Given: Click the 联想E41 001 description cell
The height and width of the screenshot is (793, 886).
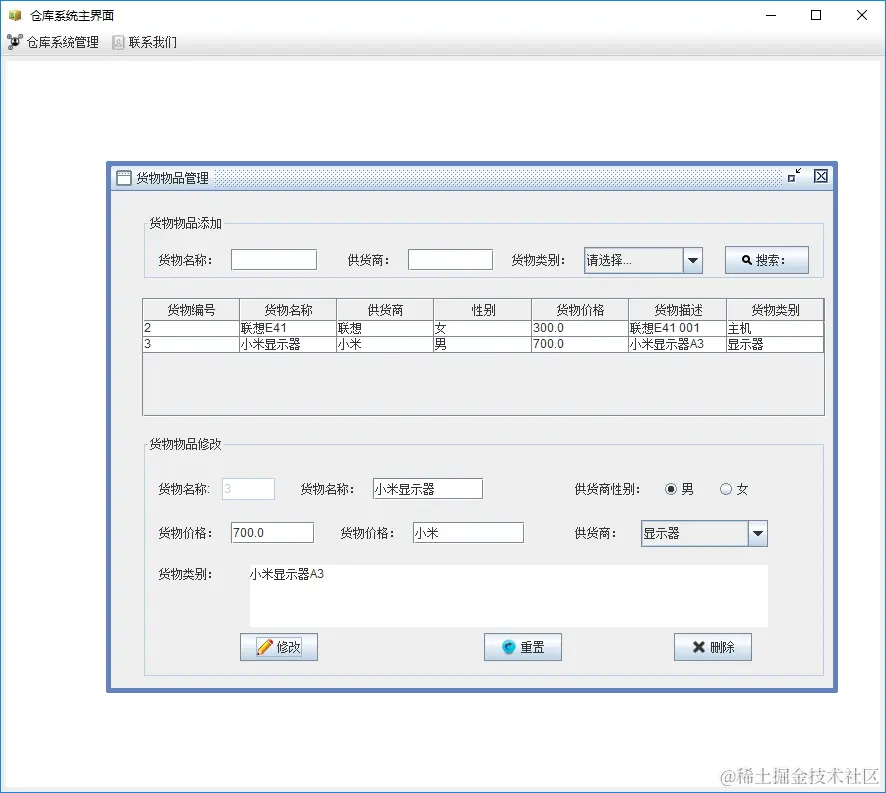Looking at the screenshot, I should [678, 328].
